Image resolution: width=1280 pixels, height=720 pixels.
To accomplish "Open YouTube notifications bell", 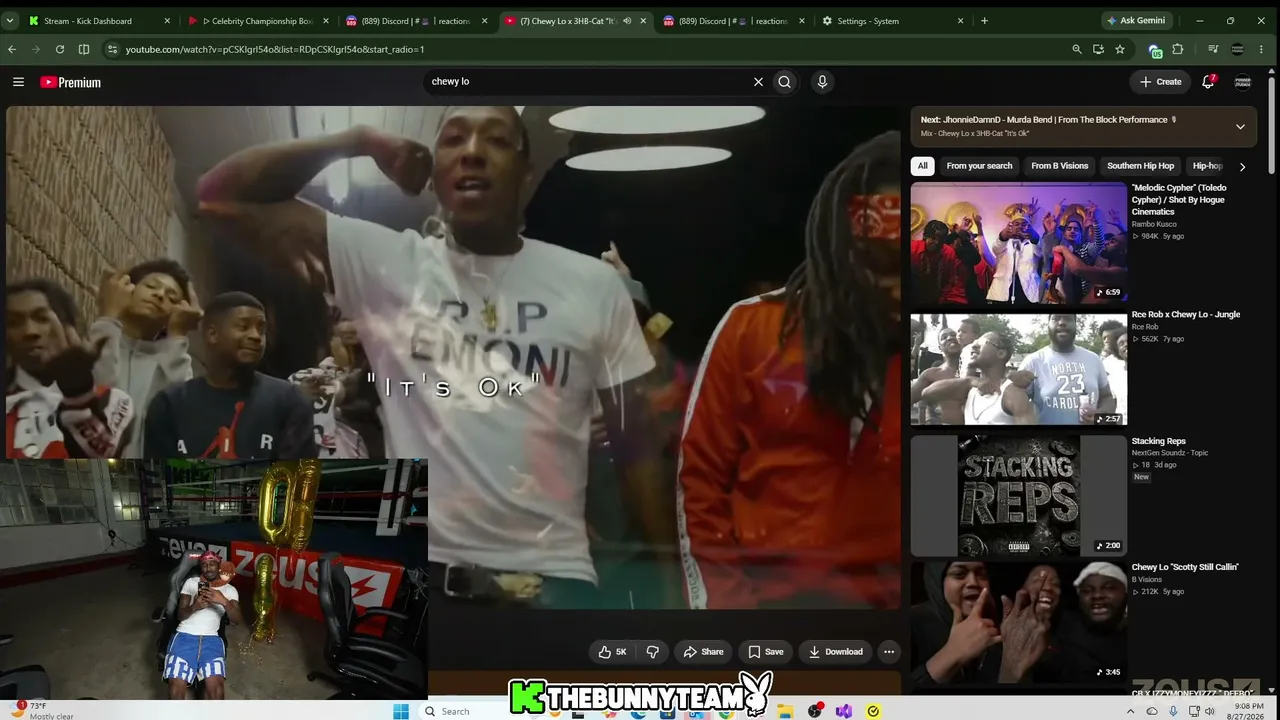I will point(1208,82).
